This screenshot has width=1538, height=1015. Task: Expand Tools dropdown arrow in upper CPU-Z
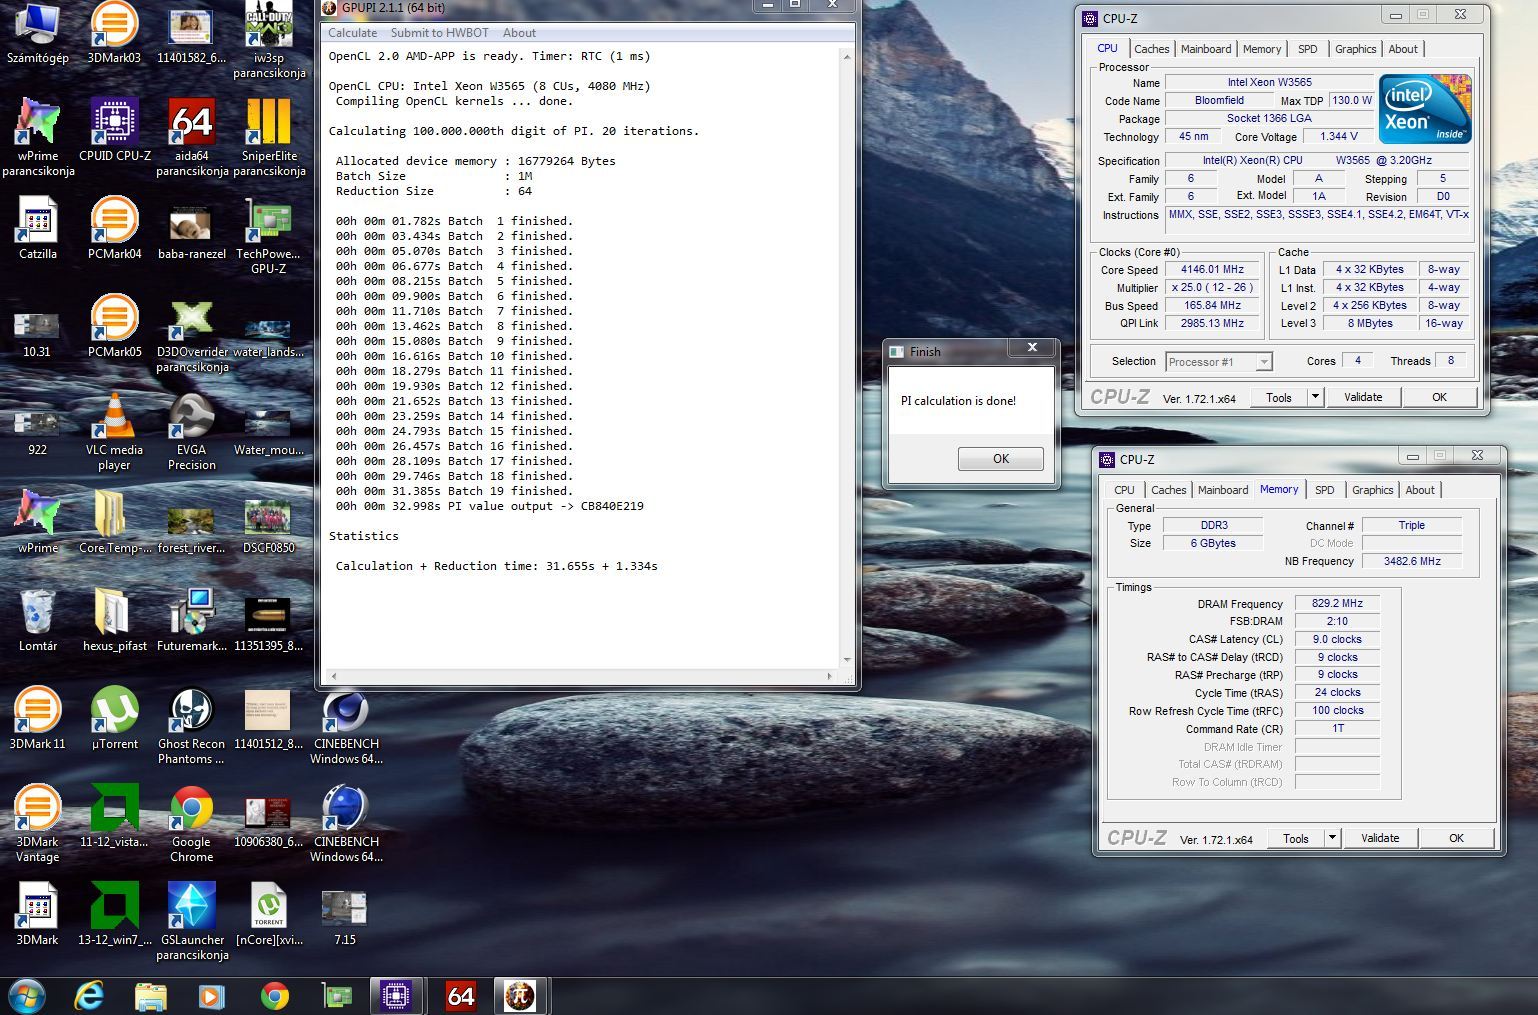(1316, 397)
